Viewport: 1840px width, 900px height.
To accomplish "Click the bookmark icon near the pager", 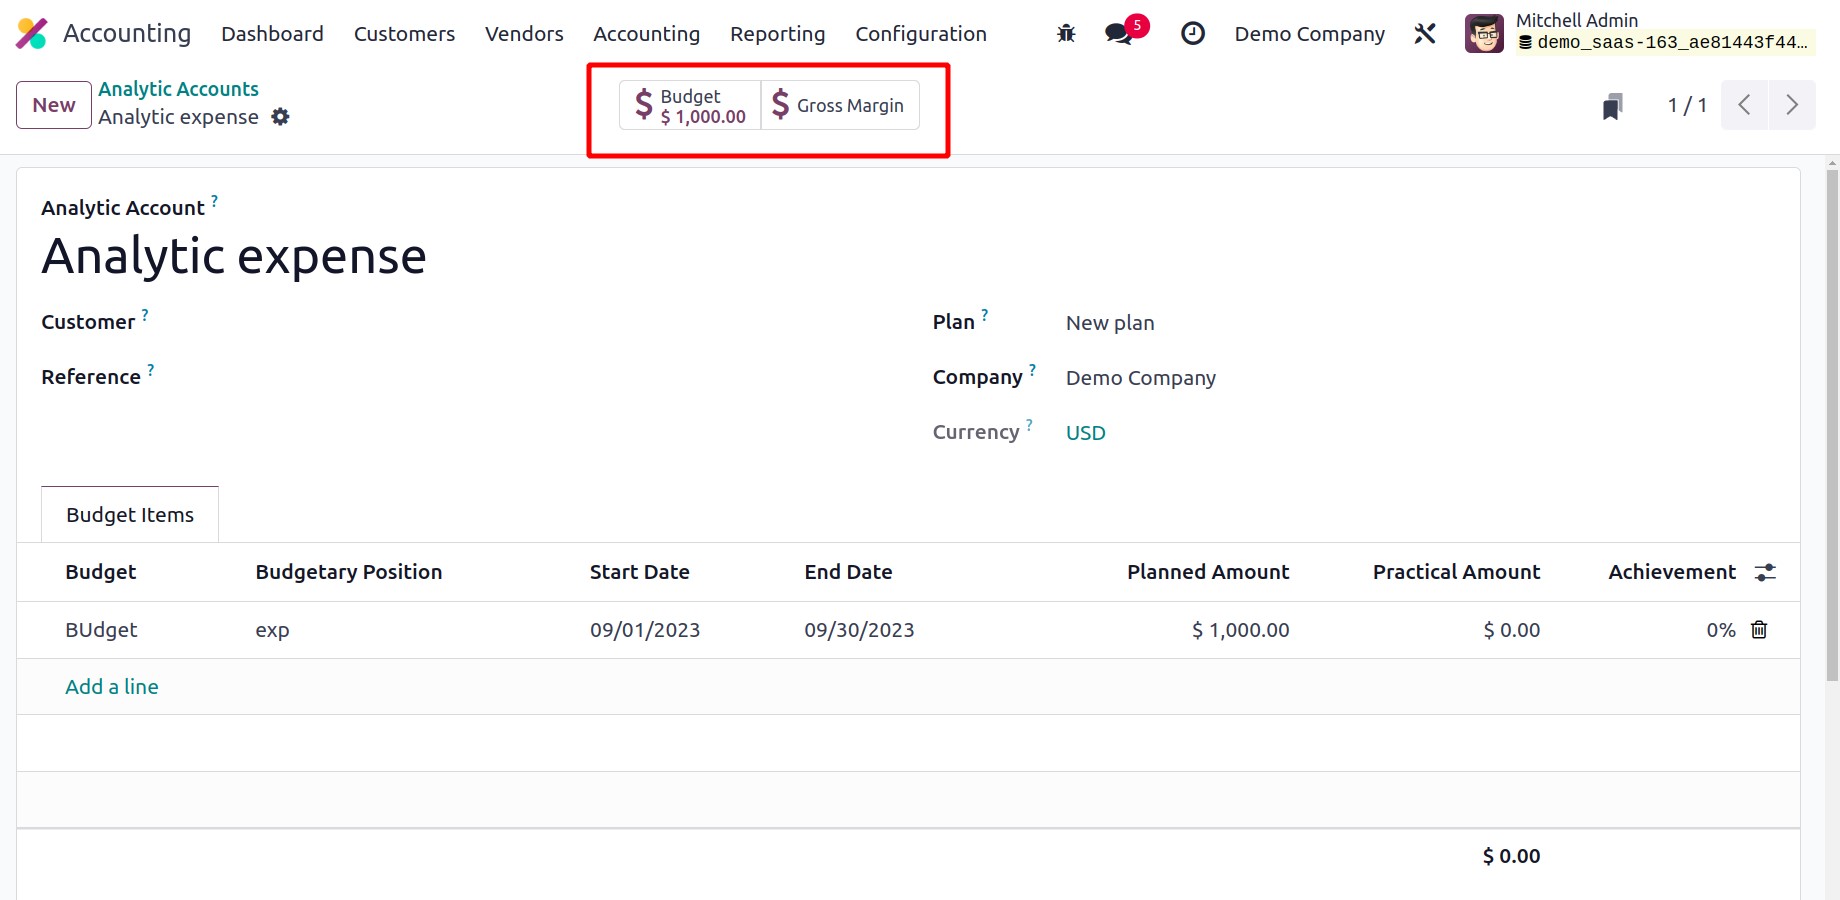I will (x=1612, y=106).
